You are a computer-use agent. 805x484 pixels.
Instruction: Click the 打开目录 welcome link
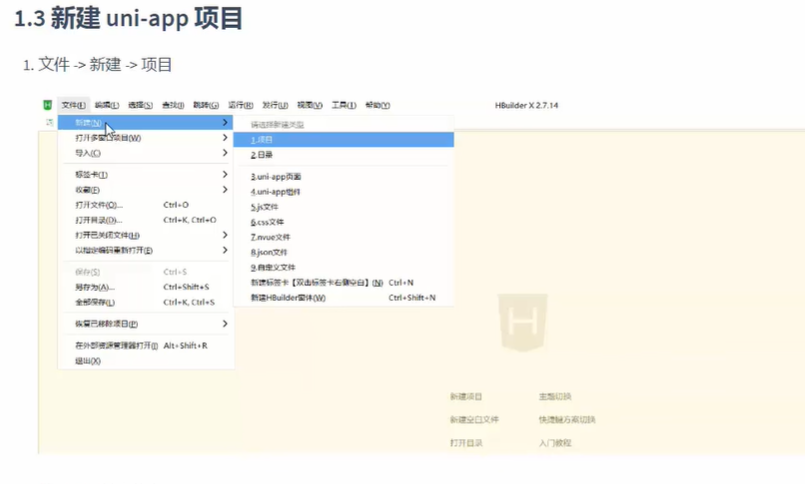click(466, 443)
